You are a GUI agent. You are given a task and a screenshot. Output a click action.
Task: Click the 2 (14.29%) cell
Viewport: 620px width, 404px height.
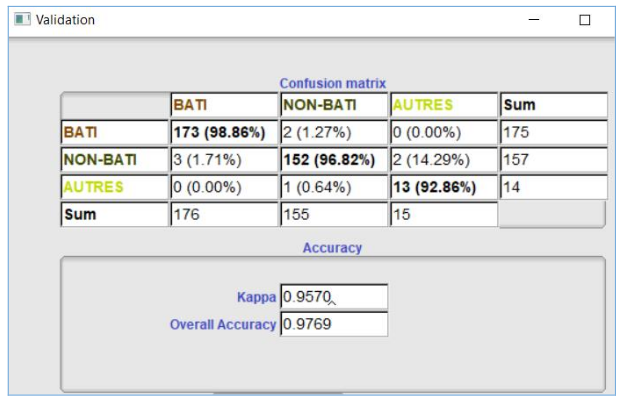coord(443,160)
